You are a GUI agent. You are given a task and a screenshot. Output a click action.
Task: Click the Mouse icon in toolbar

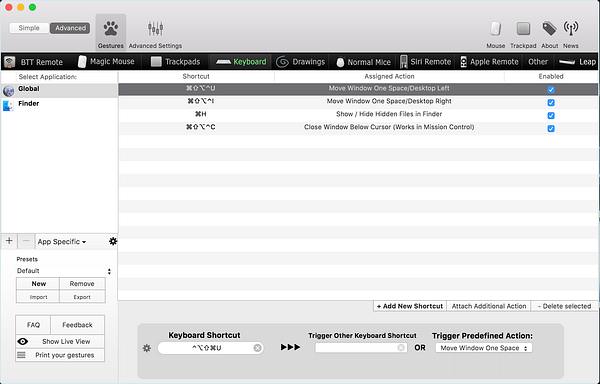(x=496, y=29)
